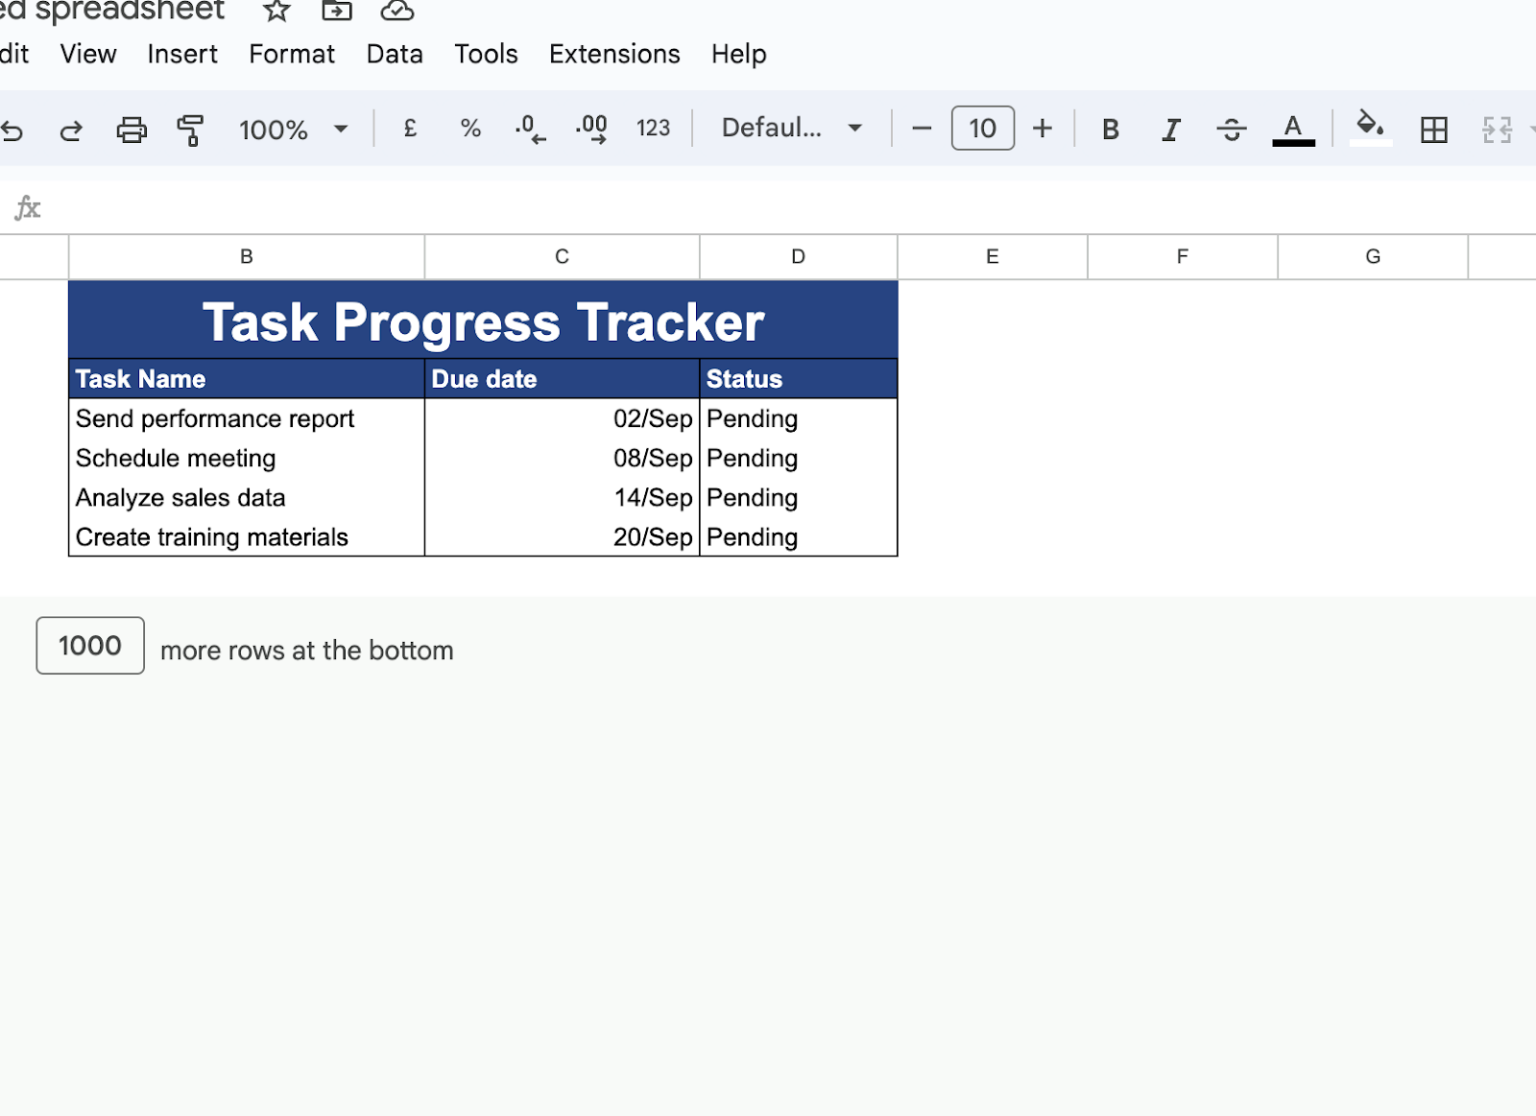The image size is (1536, 1116).
Task: Open the Extensions menu
Action: point(614,54)
